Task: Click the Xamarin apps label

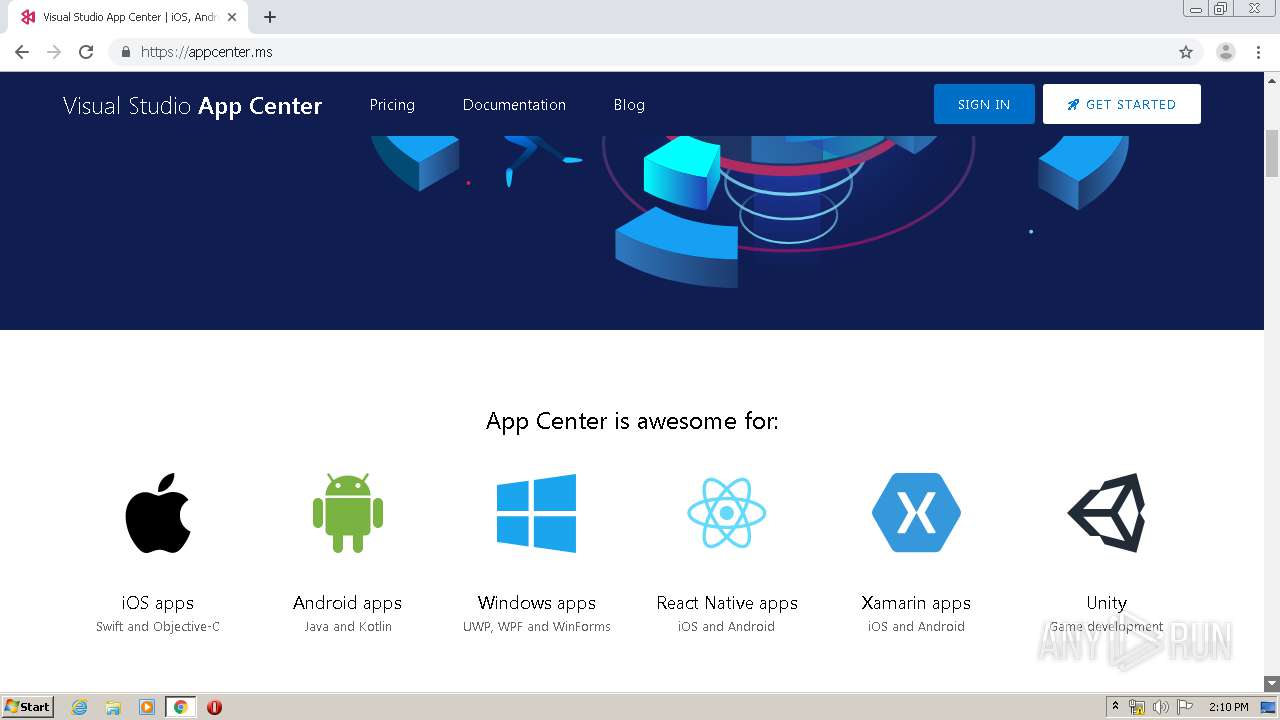Action: 916,603
